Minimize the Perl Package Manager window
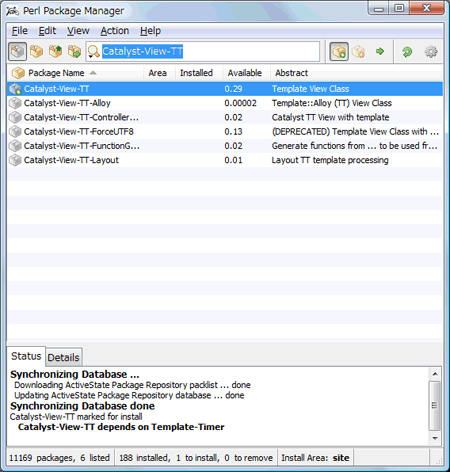The width and height of the screenshot is (450, 472). click(379, 8)
